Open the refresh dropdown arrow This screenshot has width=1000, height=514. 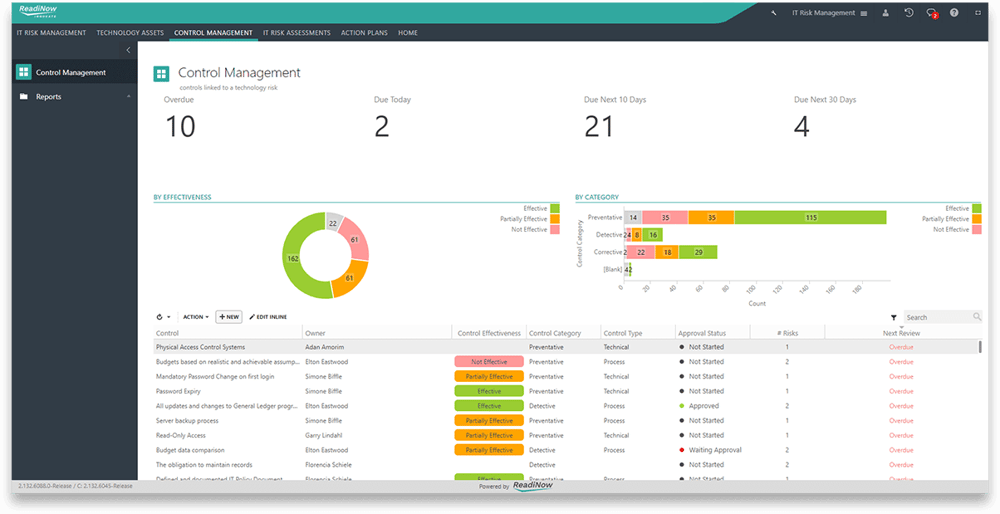coord(169,317)
